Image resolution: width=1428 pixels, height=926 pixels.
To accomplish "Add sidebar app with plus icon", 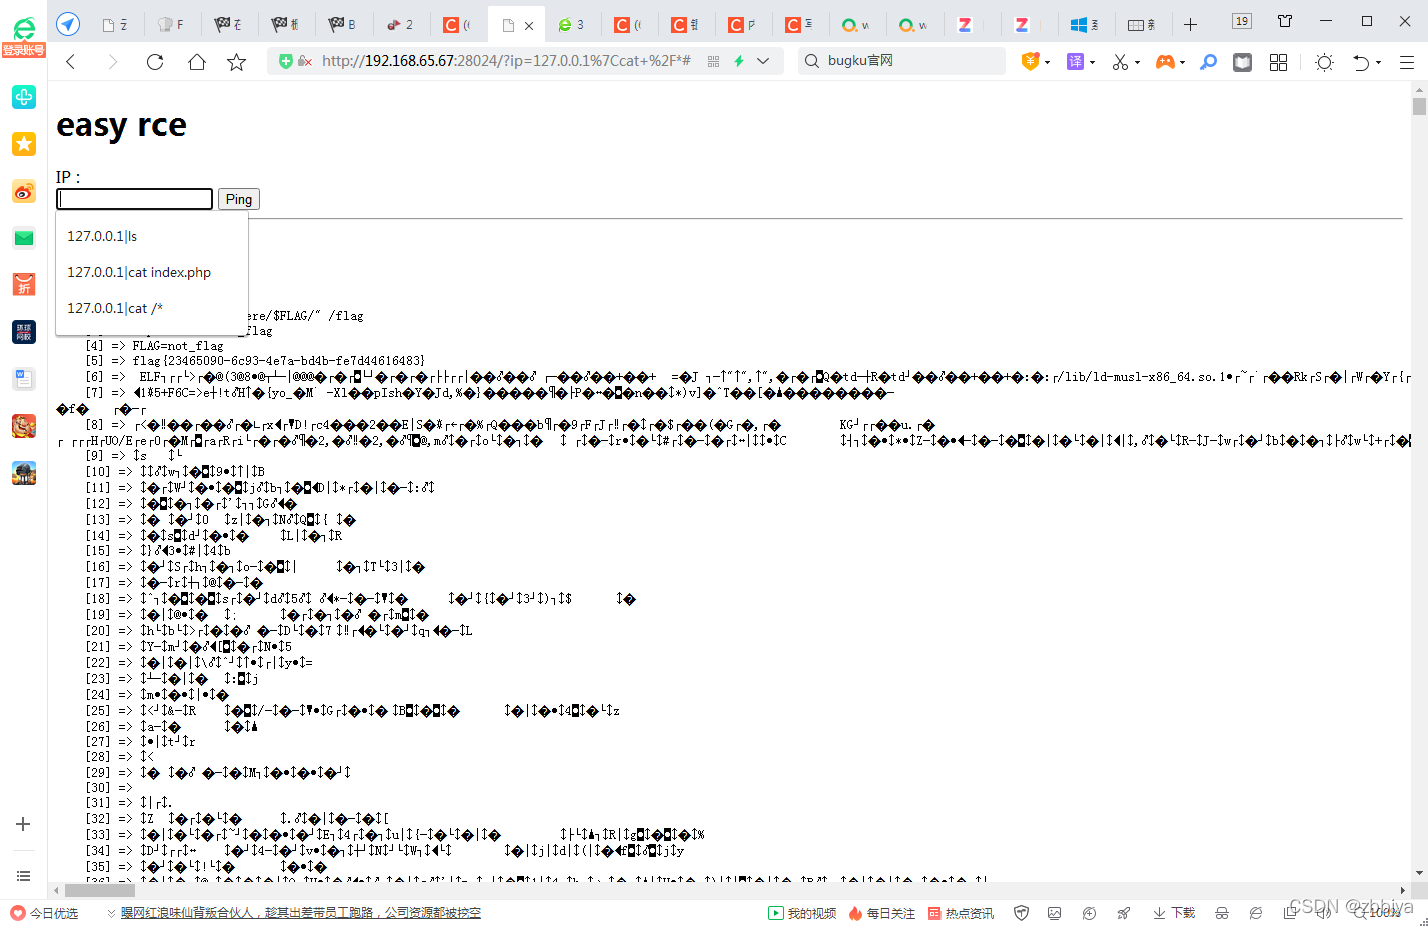I will 23,824.
